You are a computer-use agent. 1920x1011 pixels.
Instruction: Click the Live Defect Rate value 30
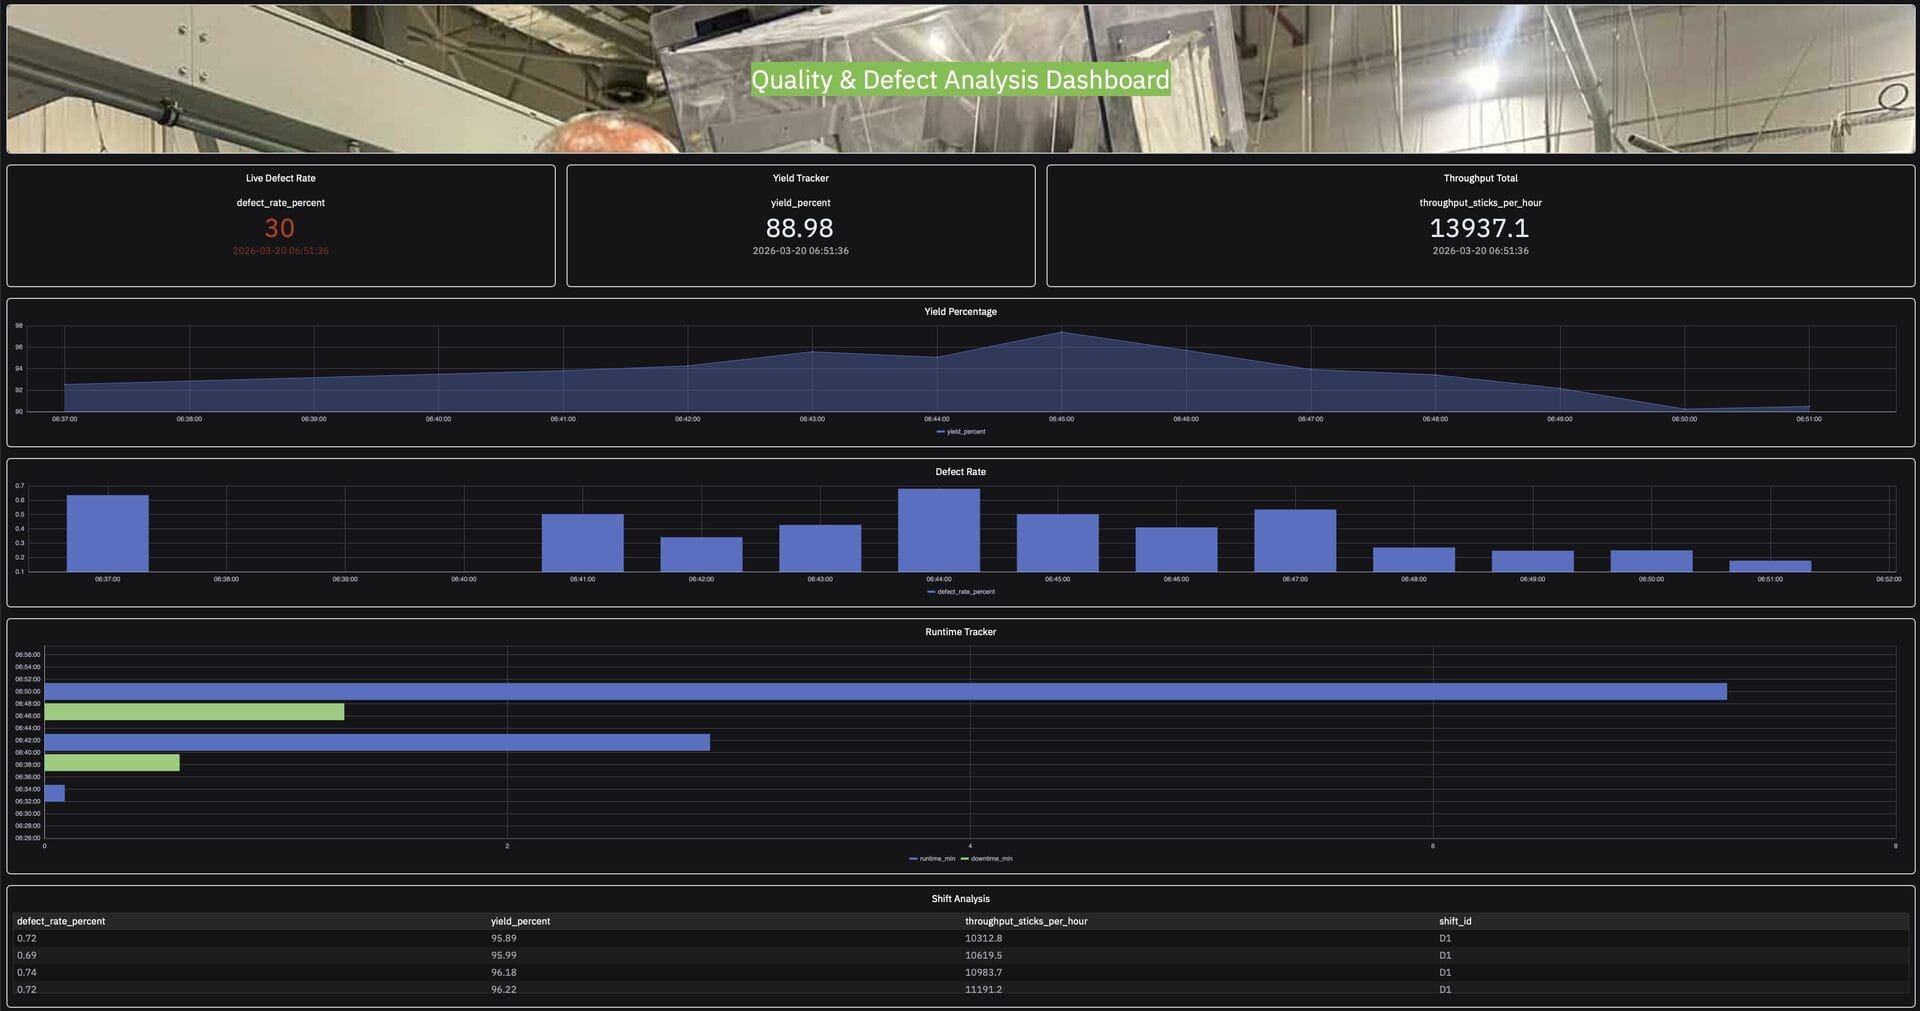(x=280, y=229)
